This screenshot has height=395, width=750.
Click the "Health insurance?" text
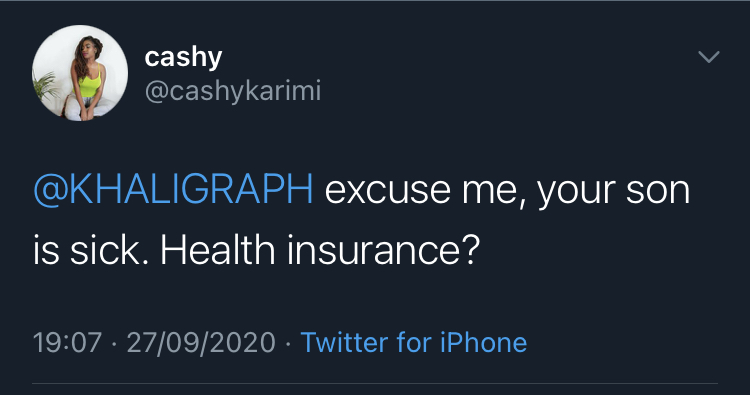point(320,250)
